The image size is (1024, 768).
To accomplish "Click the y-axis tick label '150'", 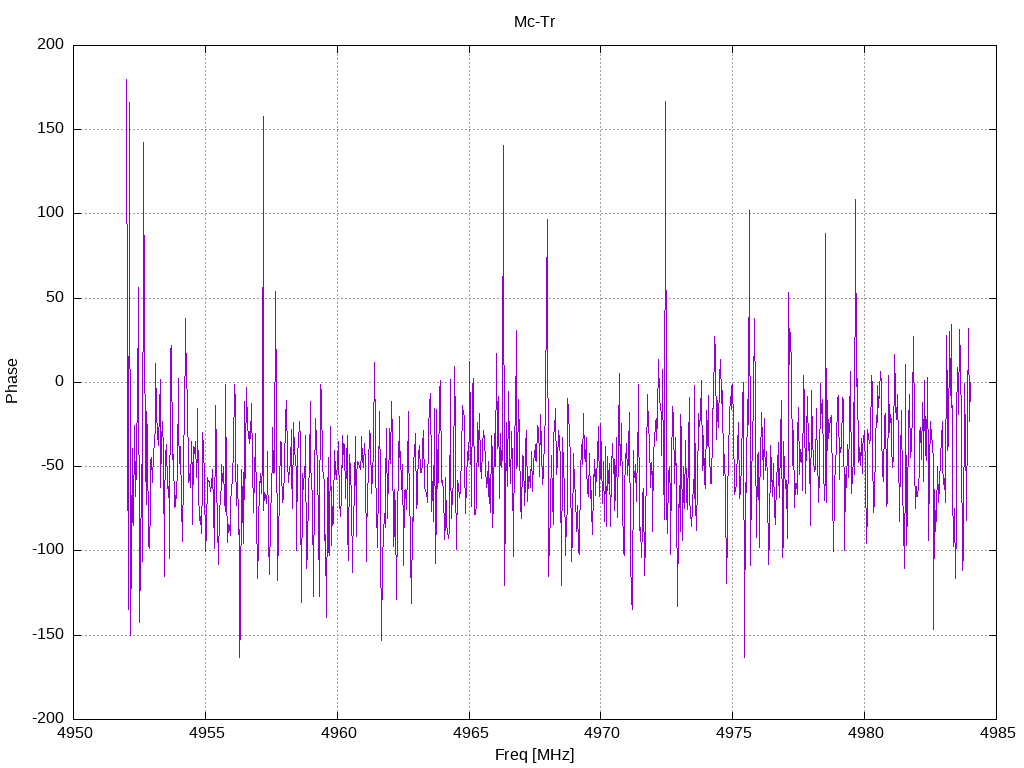I will [x=51, y=129].
